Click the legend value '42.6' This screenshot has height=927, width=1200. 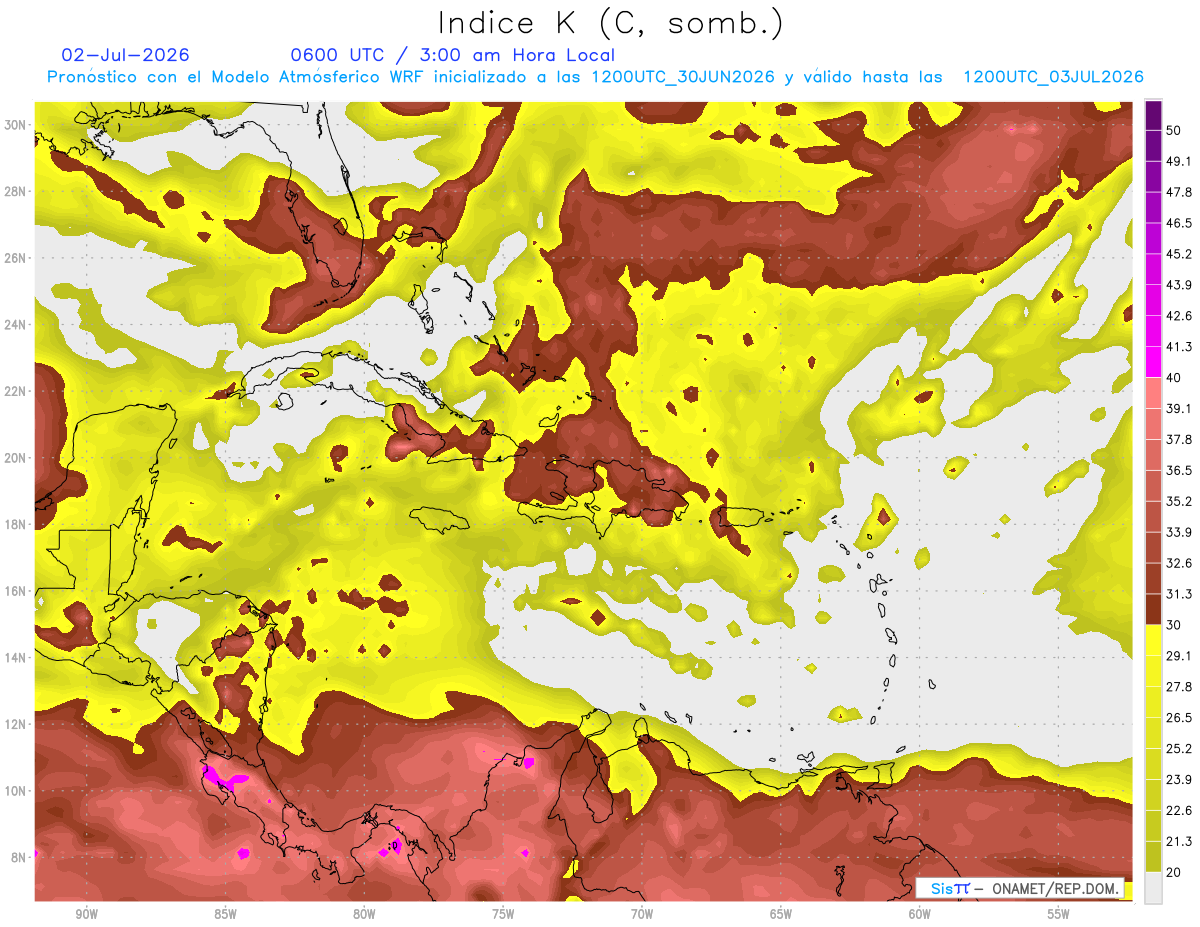tap(1178, 316)
